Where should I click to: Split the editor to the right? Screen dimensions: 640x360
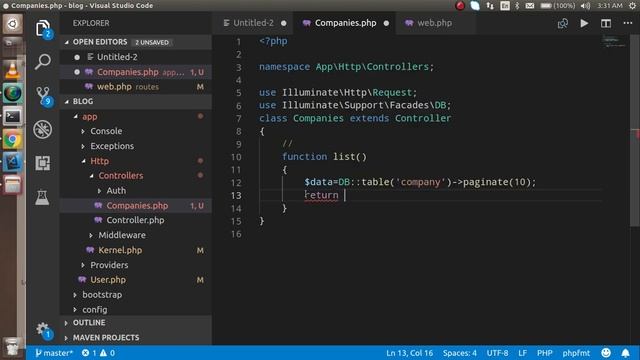pos(606,23)
